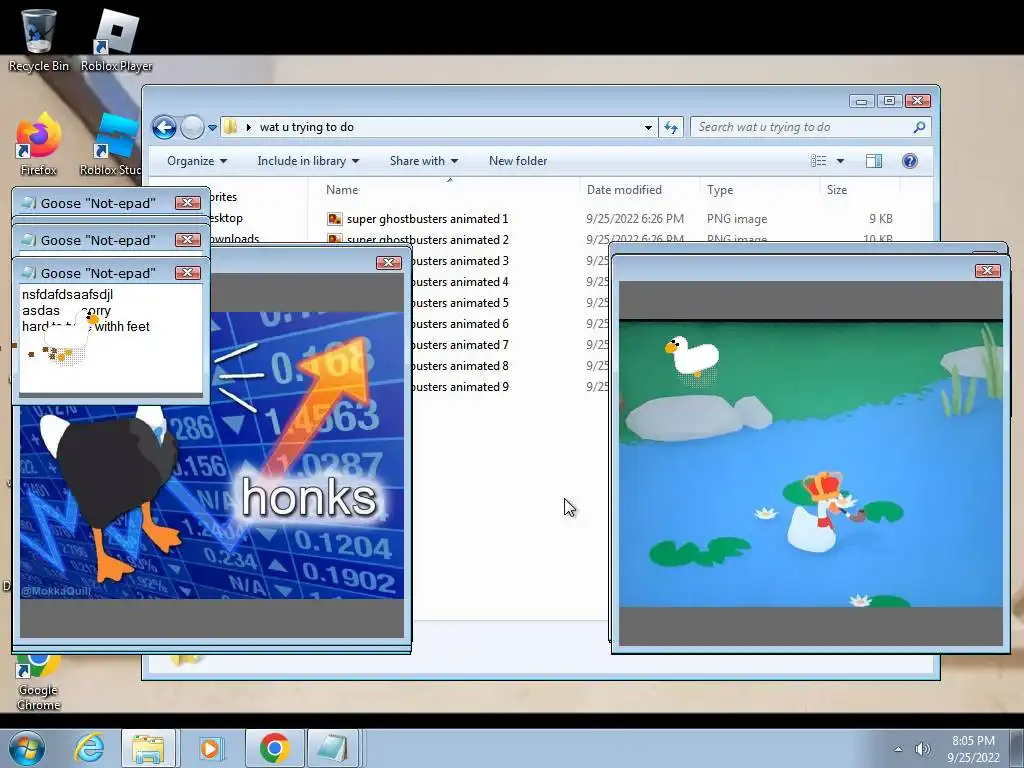Click the PNG image type of animated 1
The image size is (1024, 768).
coord(737,219)
